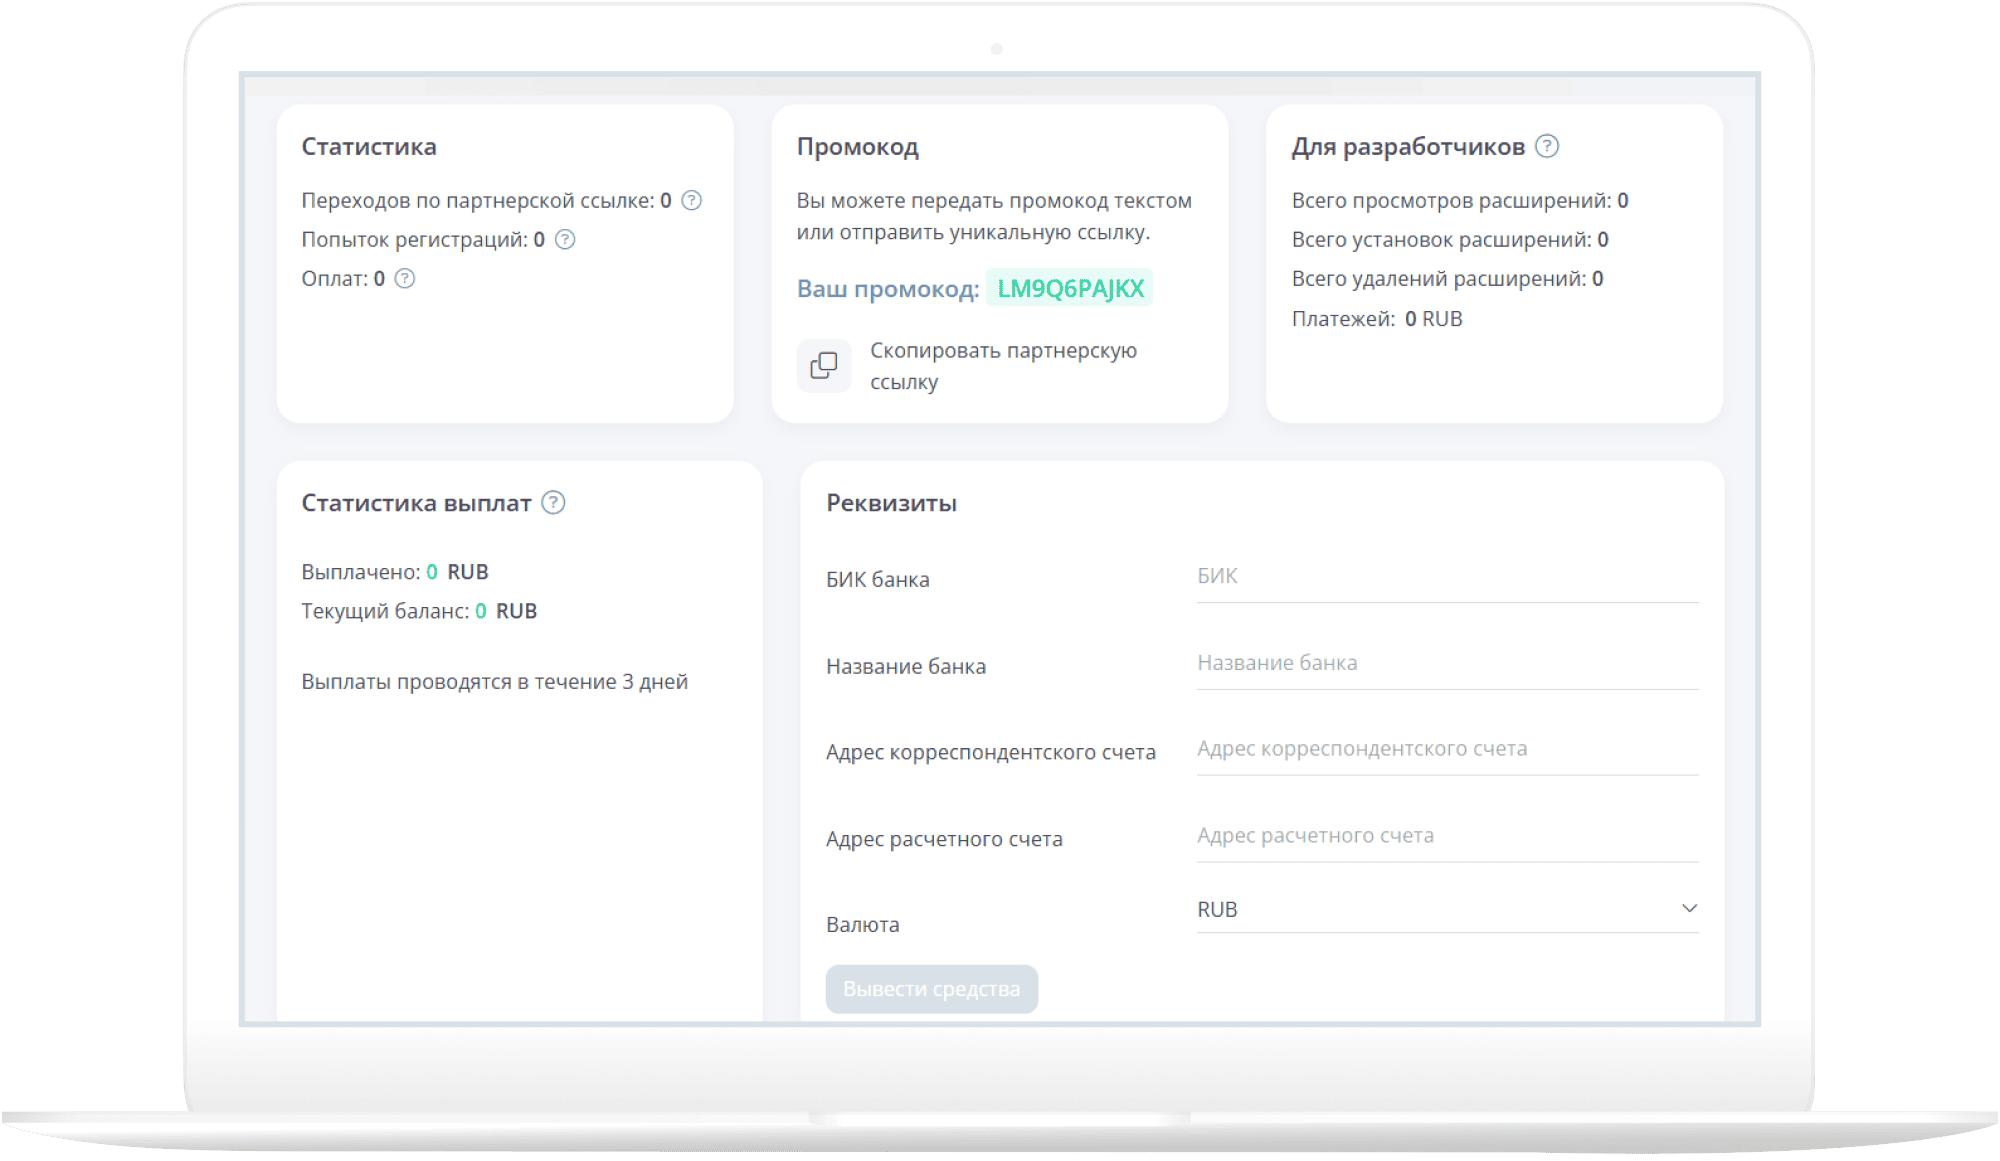The image size is (2000, 1161).
Task: Click the Адрес расчетного счета input field
Action: click(1446, 836)
